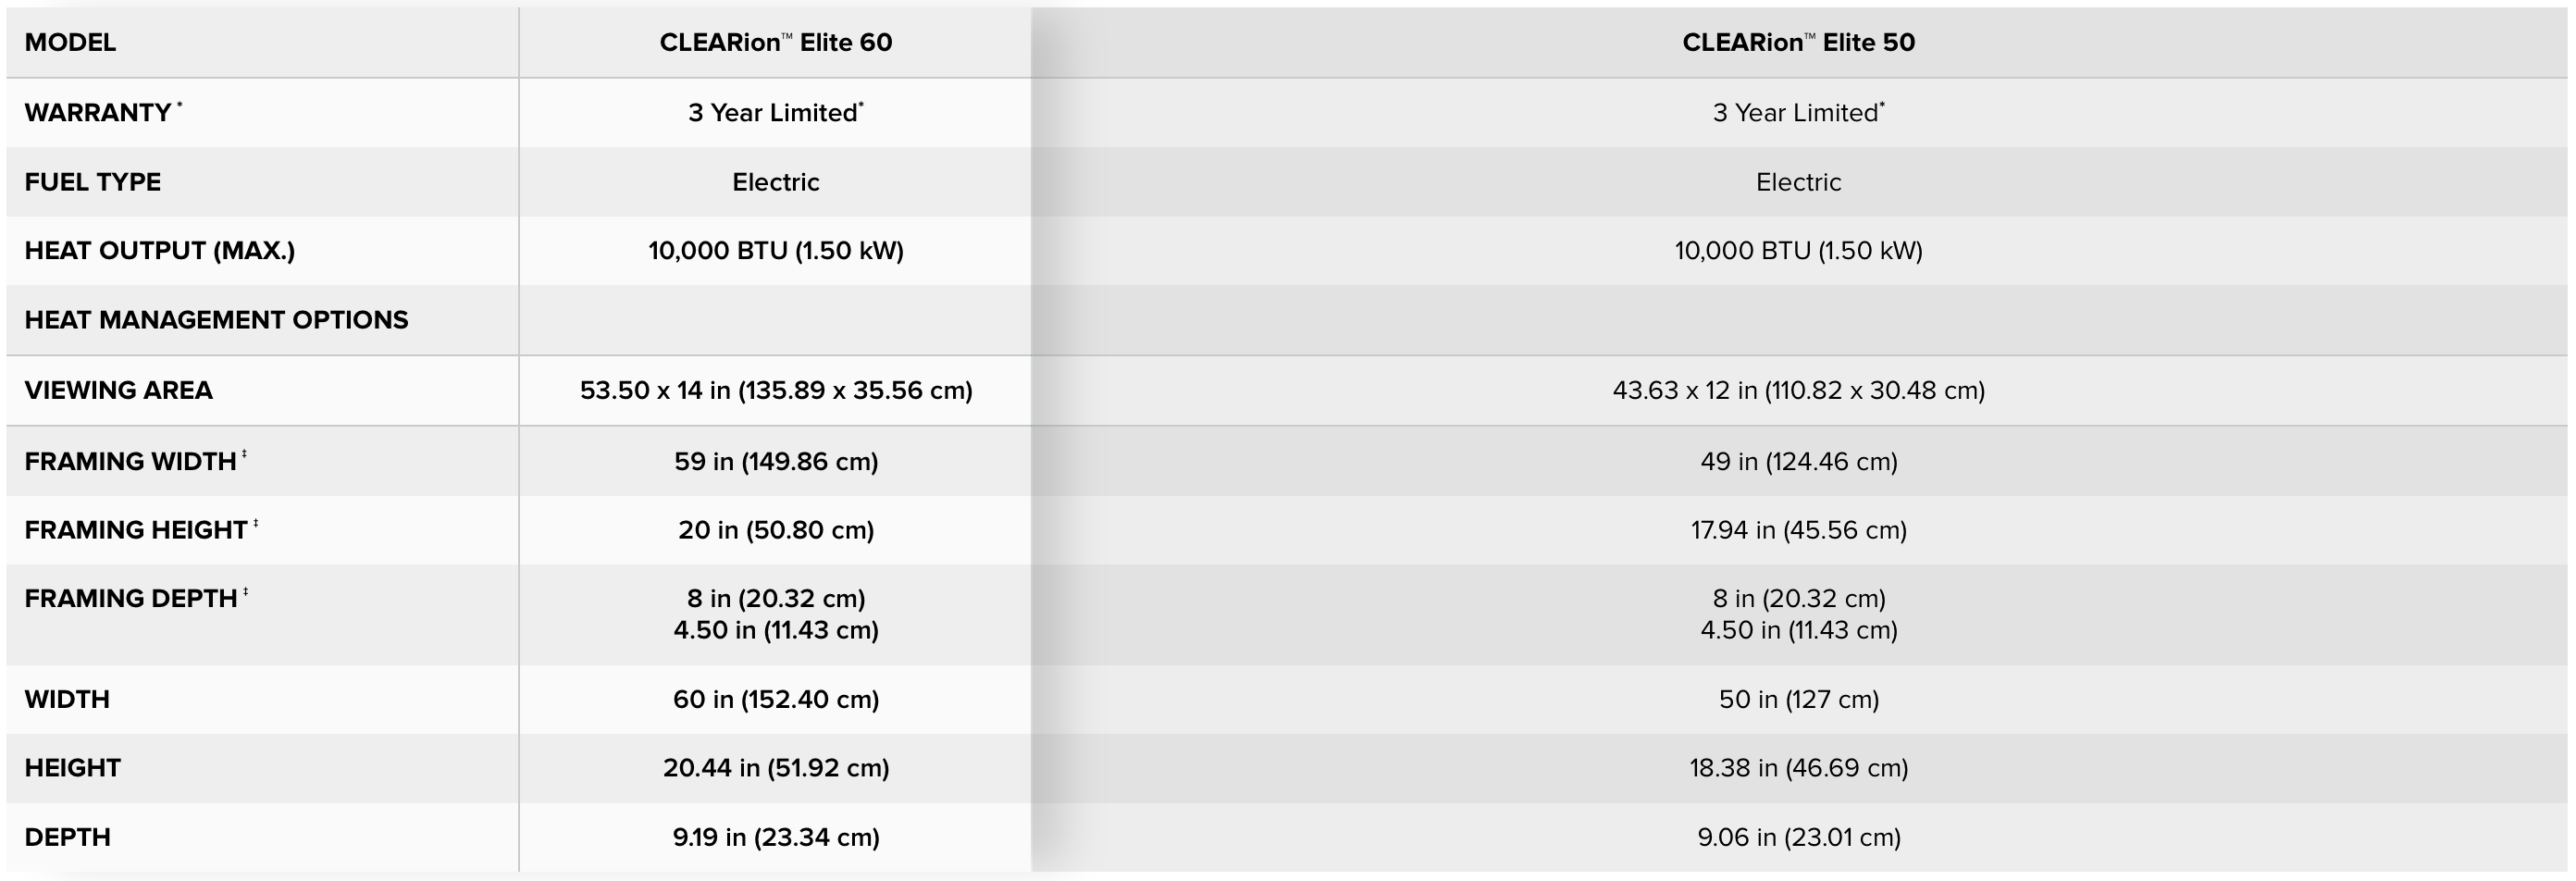This screenshot has width=2576, height=881.
Task: Click the Elite 50 '3 Year Limited' warranty cell
Action: click(1798, 112)
